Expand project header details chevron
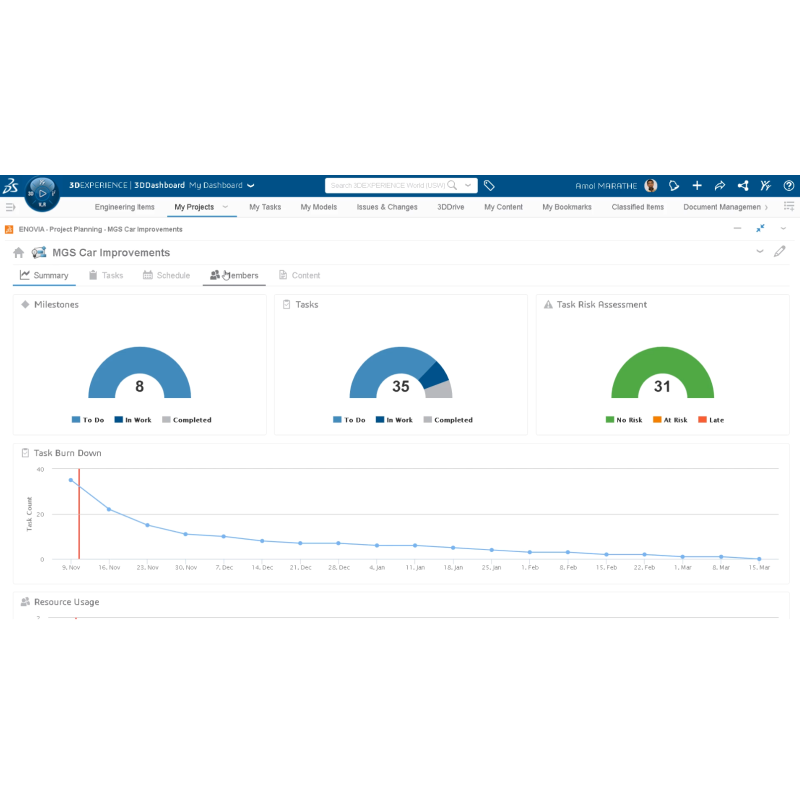 (x=760, y=251)
